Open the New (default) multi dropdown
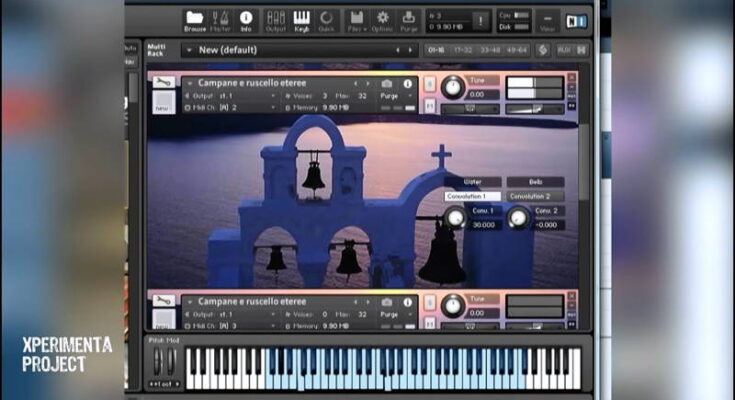 pyautogui.click(x=188, y=50)
